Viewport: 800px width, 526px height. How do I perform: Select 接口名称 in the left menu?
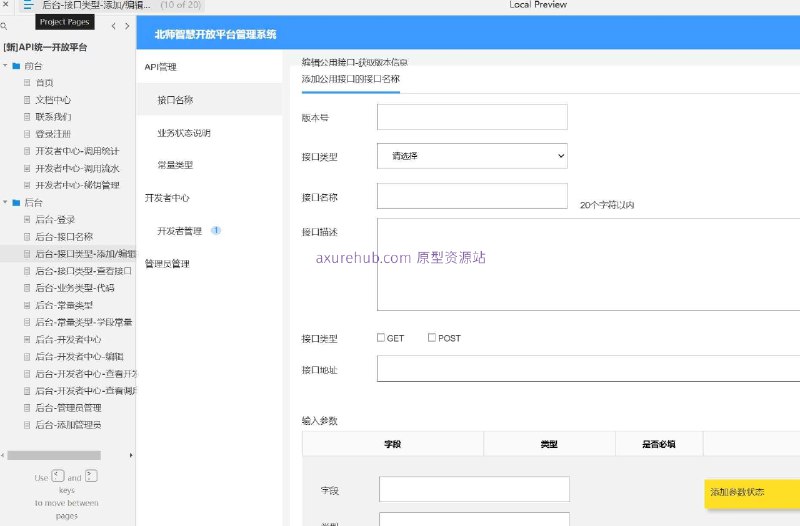click(175, 100)
